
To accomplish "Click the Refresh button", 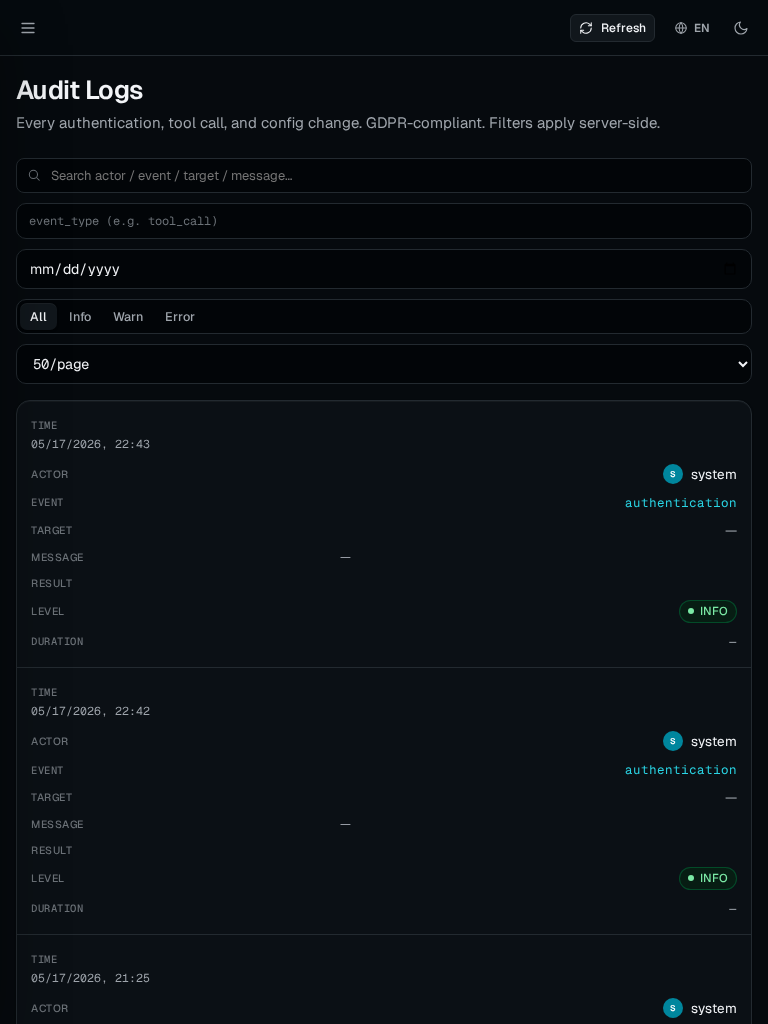I will [x=612, y=28].
